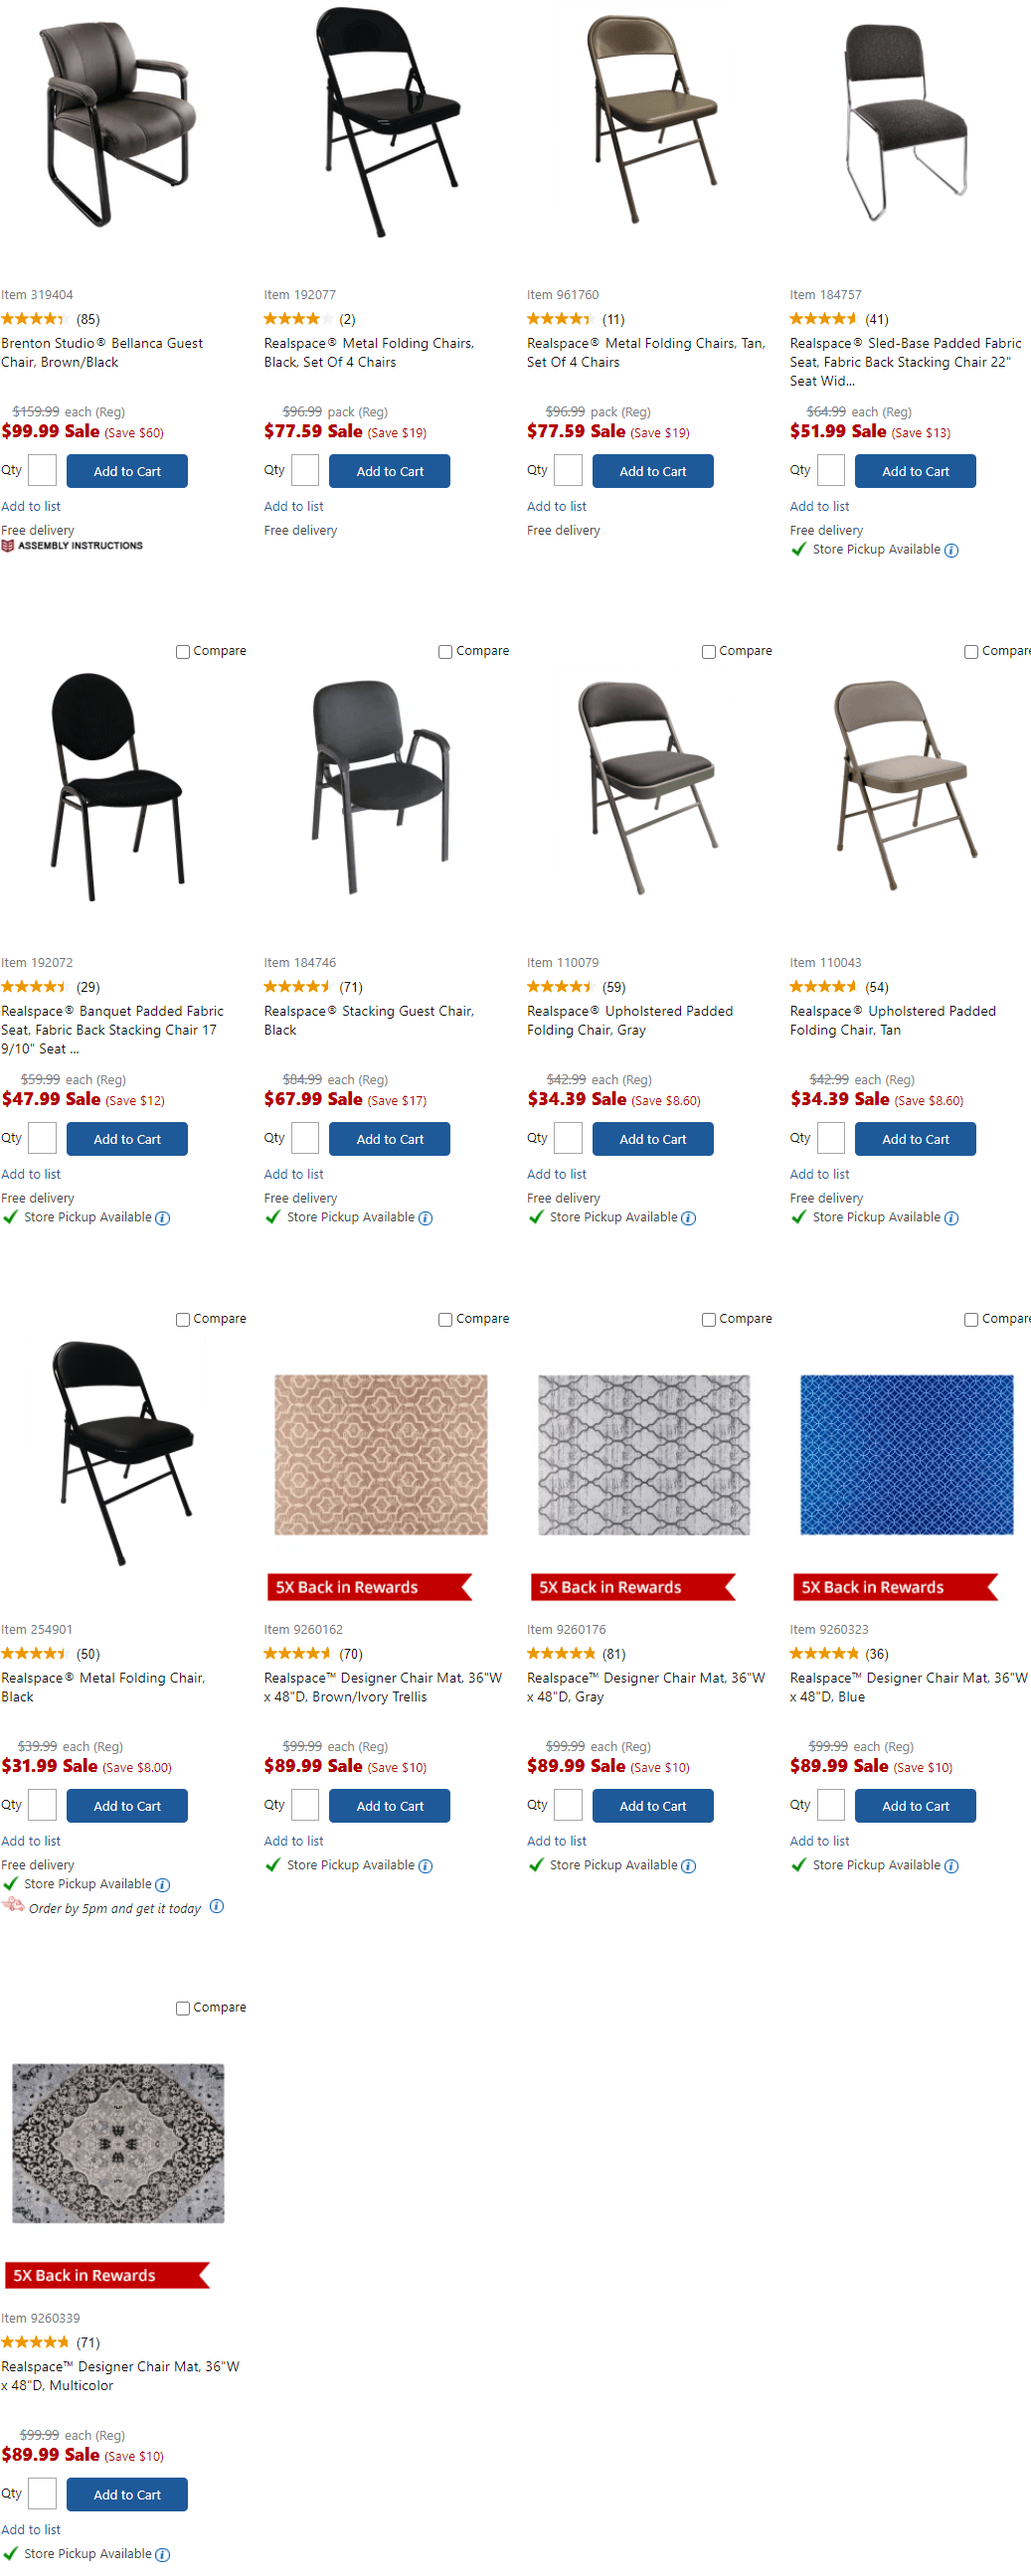
Task: Open assembly instructions for the Bellanca Guest Chair
Action: (72, 545)
